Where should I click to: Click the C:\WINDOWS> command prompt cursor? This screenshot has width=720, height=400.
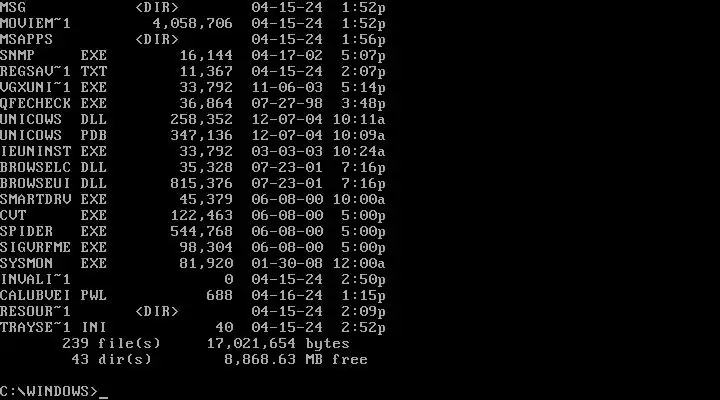[x=104, y=392]
